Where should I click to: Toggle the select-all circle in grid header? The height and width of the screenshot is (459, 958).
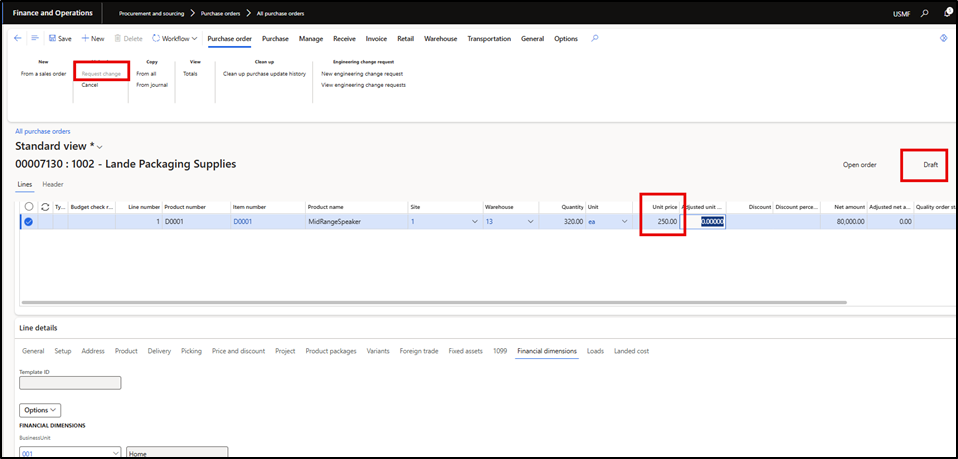click(x=29, y=206)
